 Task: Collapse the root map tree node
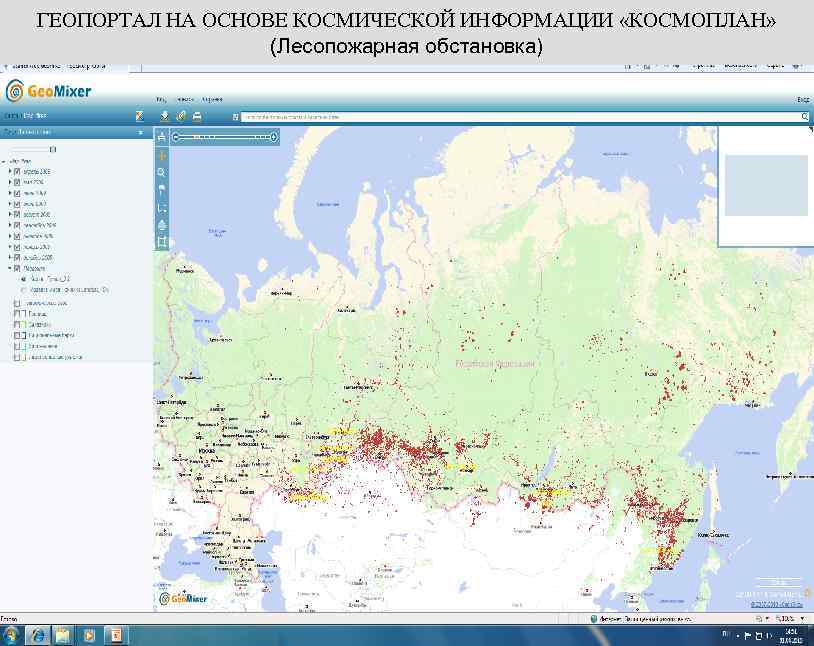(x=4, y=162)
